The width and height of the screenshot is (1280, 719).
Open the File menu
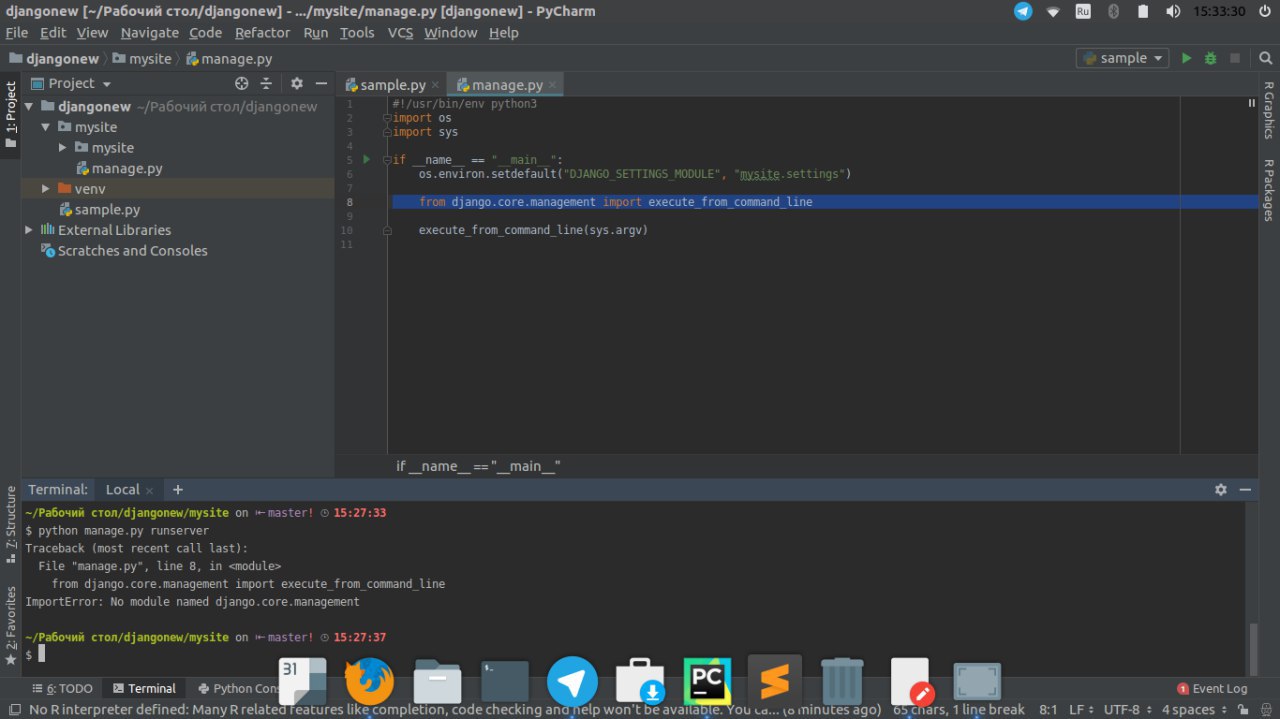(x=16, y=32)
